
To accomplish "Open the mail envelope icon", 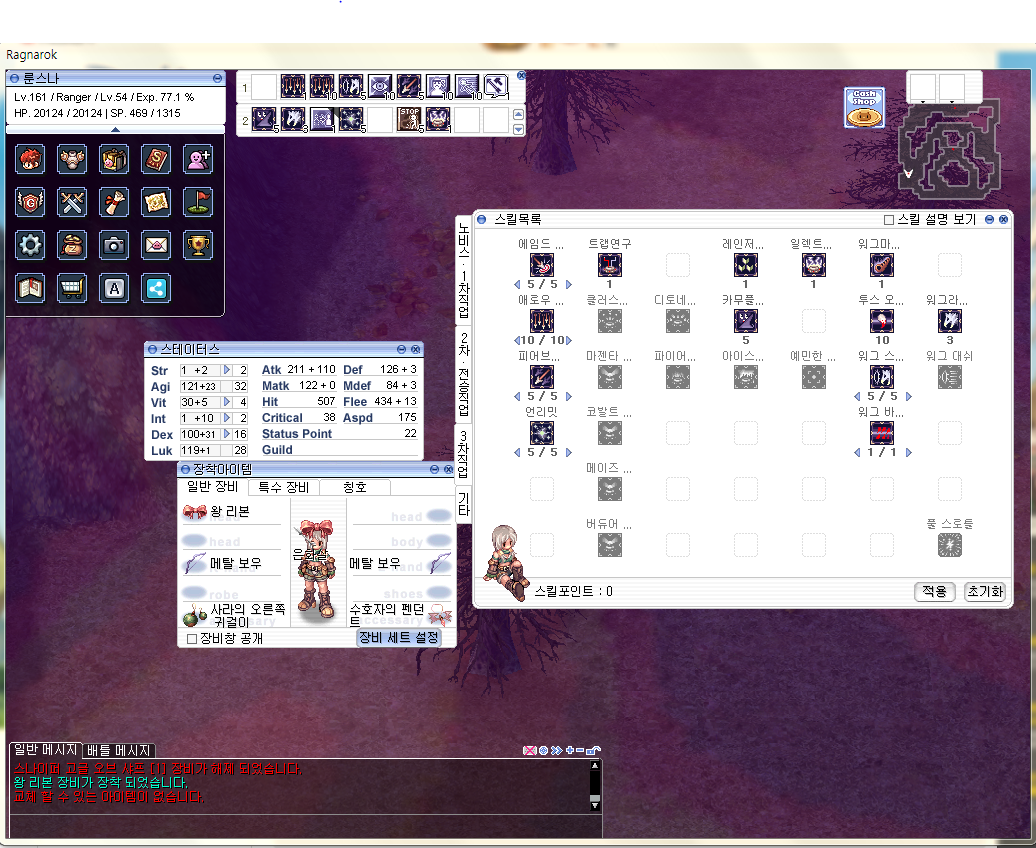I will [x=156, y=245].
